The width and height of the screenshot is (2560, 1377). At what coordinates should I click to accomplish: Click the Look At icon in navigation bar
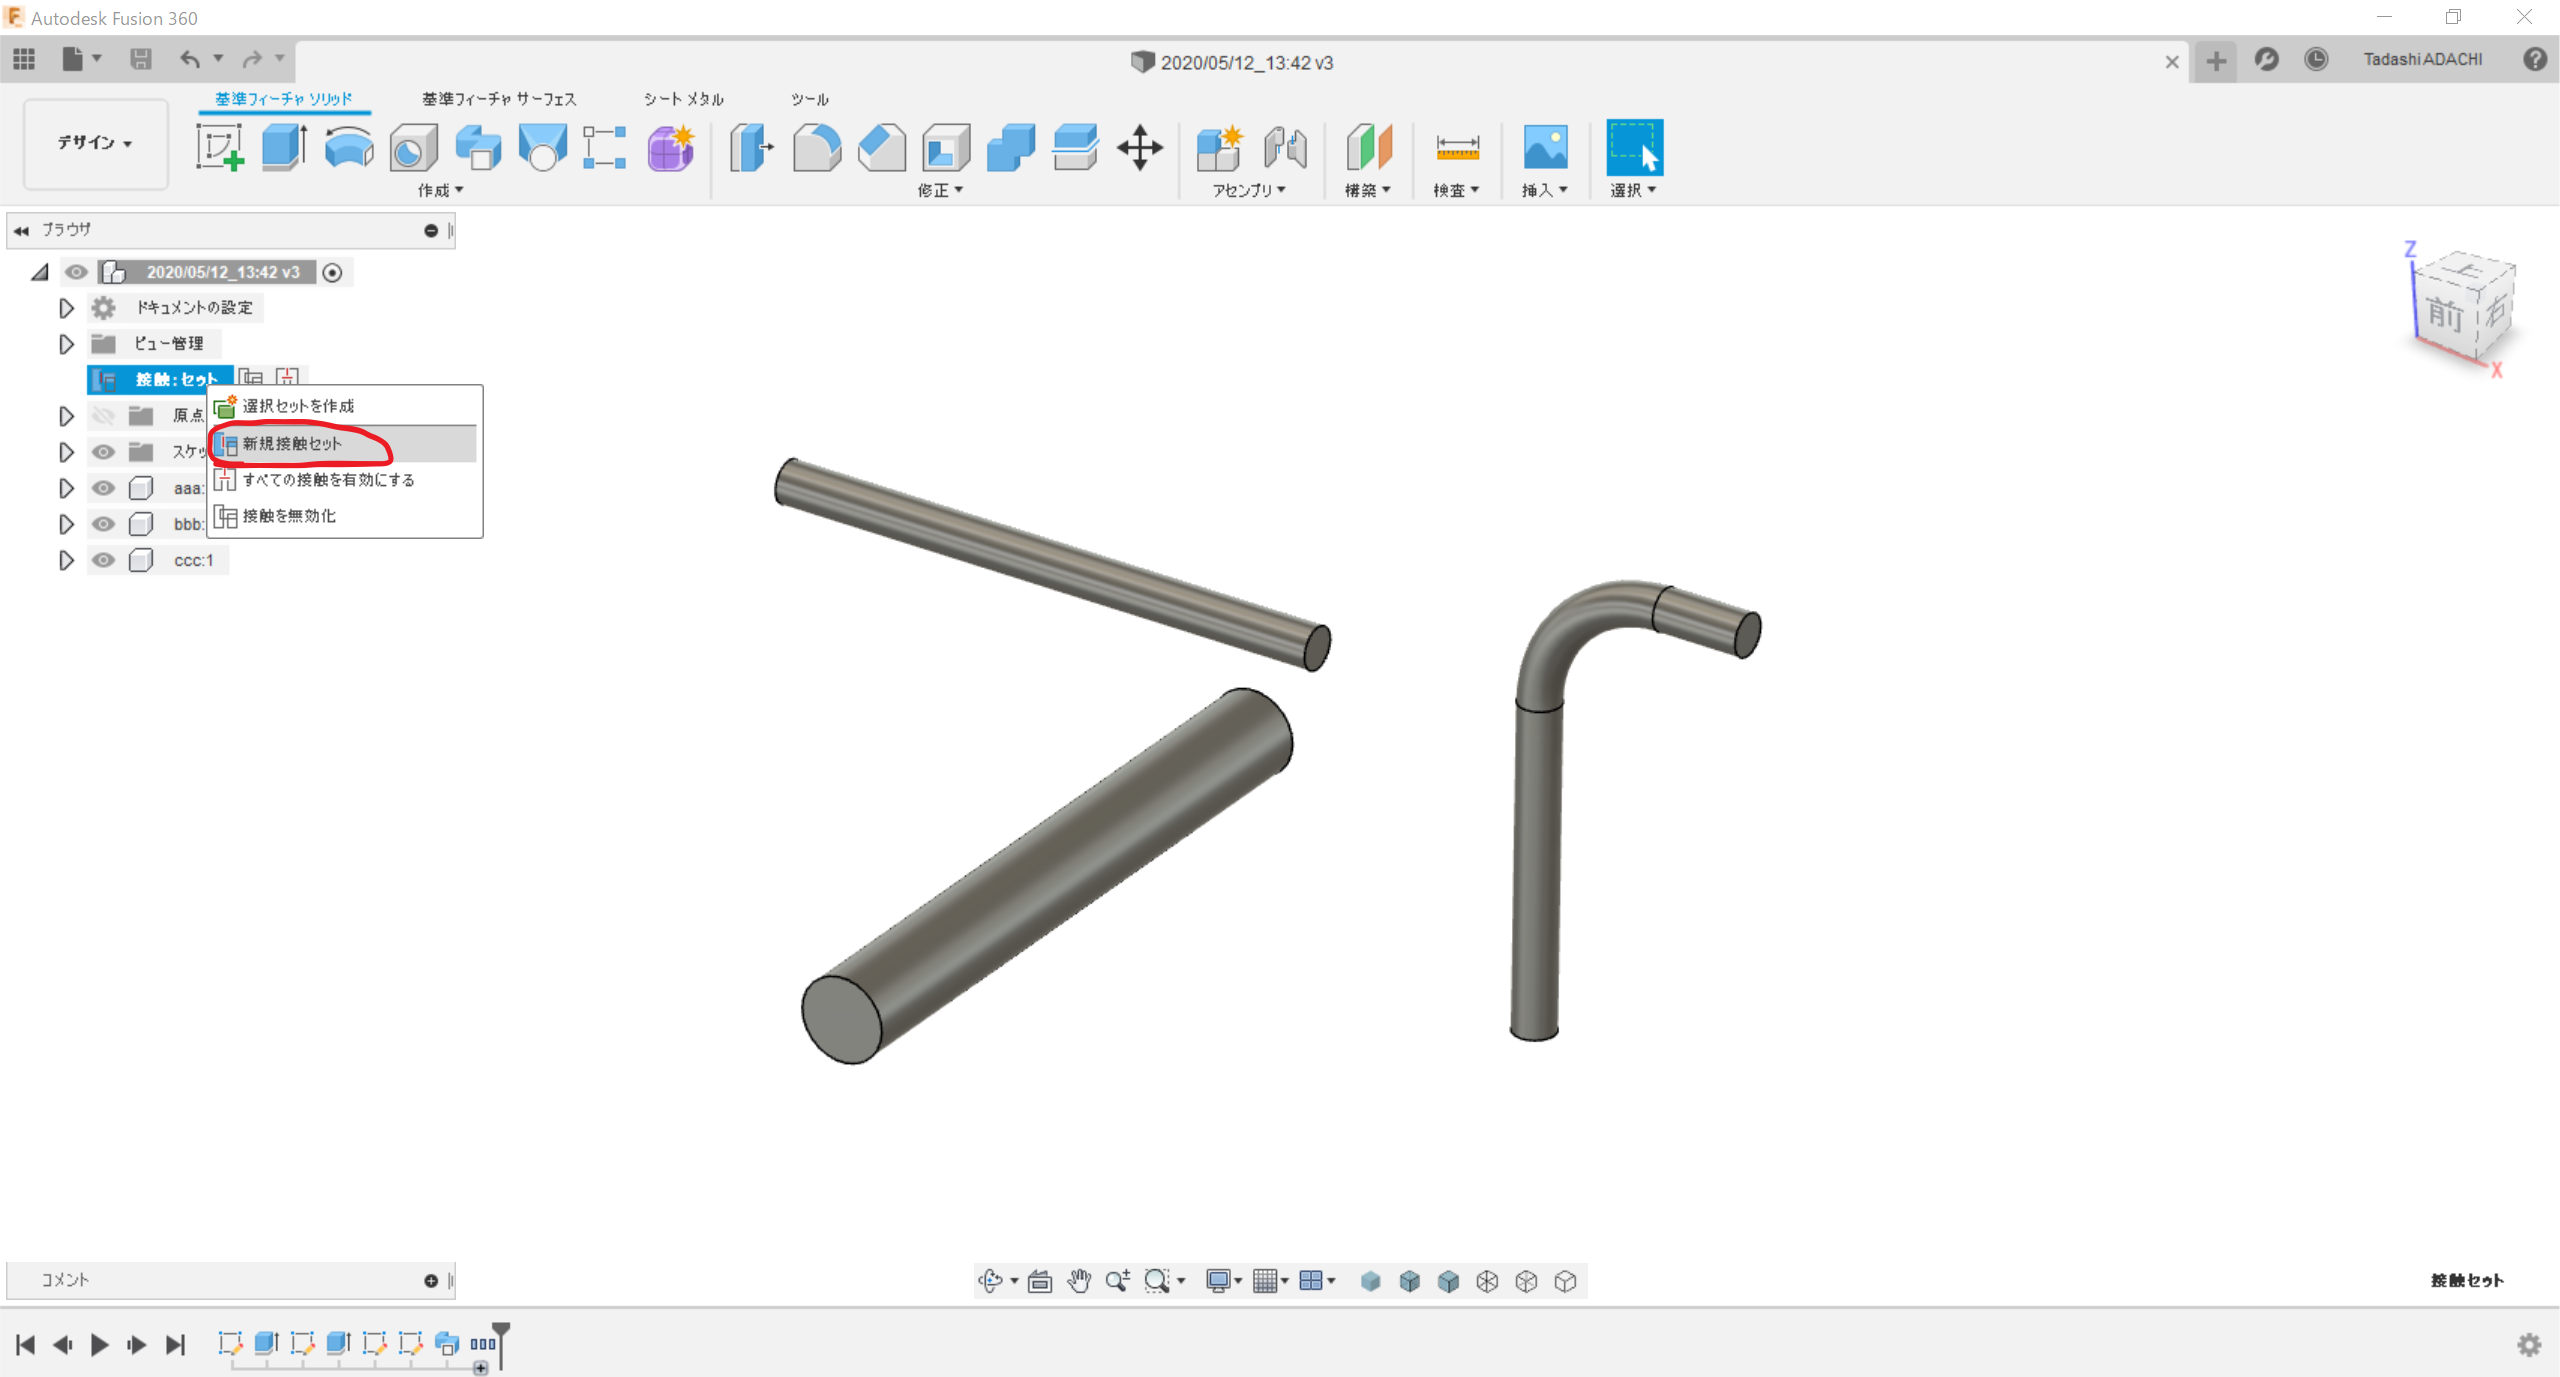[1040, 1281]
